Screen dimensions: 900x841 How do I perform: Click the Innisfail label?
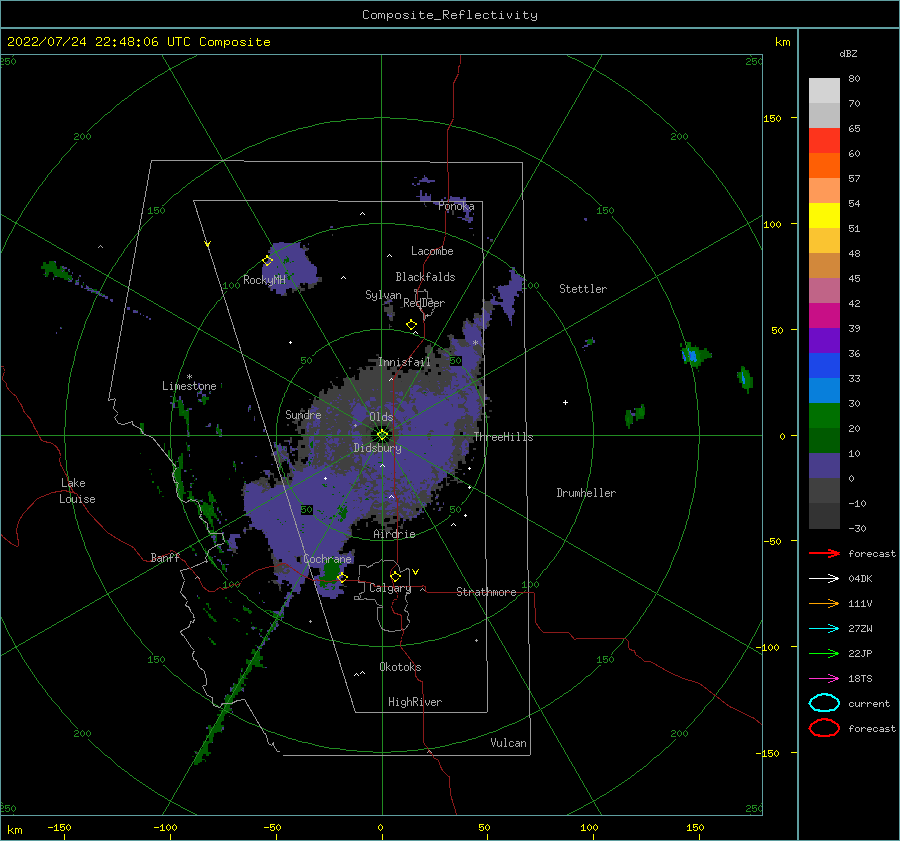(404, 362)
